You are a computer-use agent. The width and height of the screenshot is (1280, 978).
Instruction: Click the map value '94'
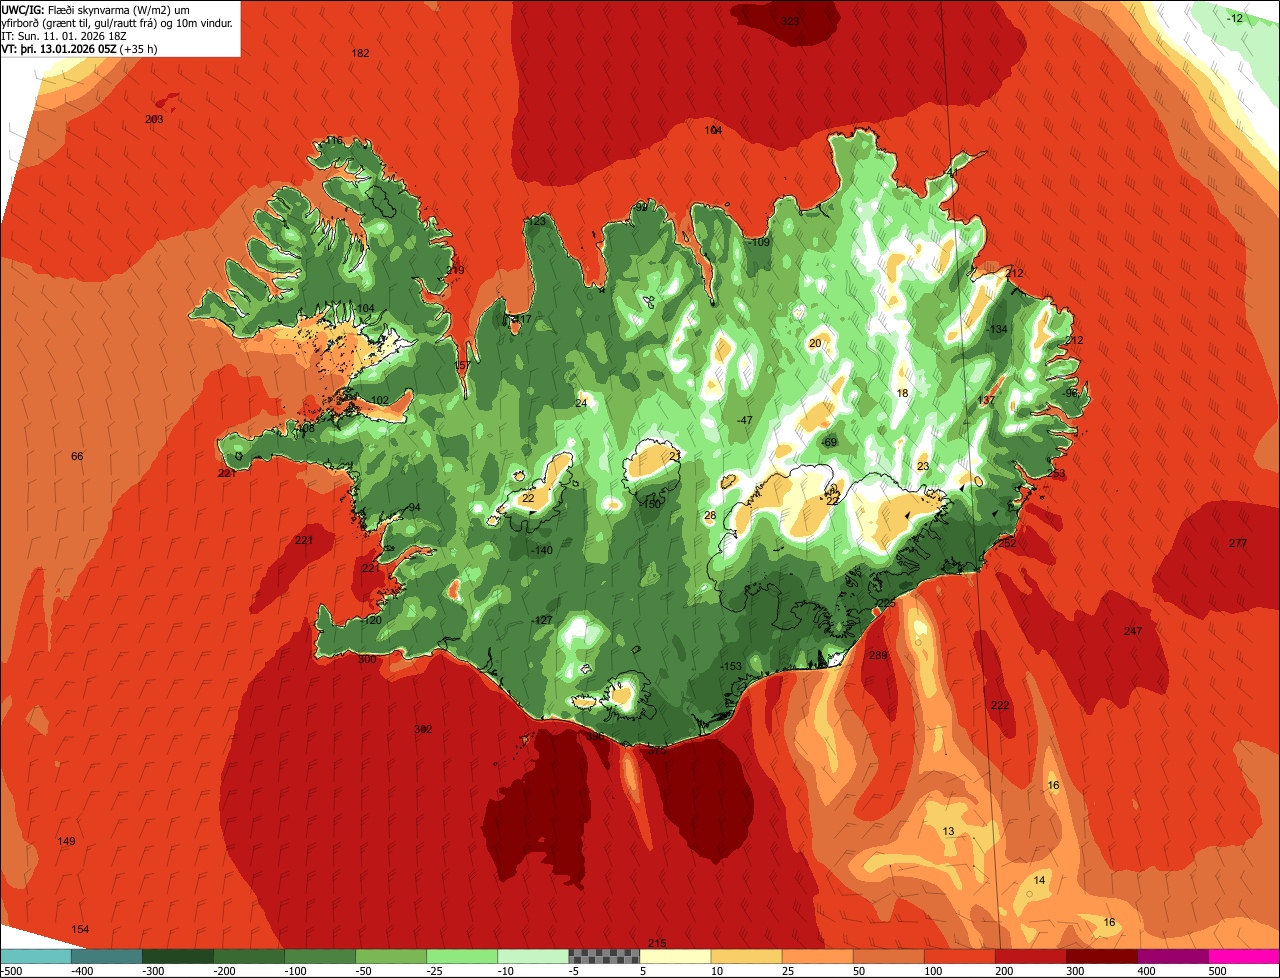tap(414, 507)
